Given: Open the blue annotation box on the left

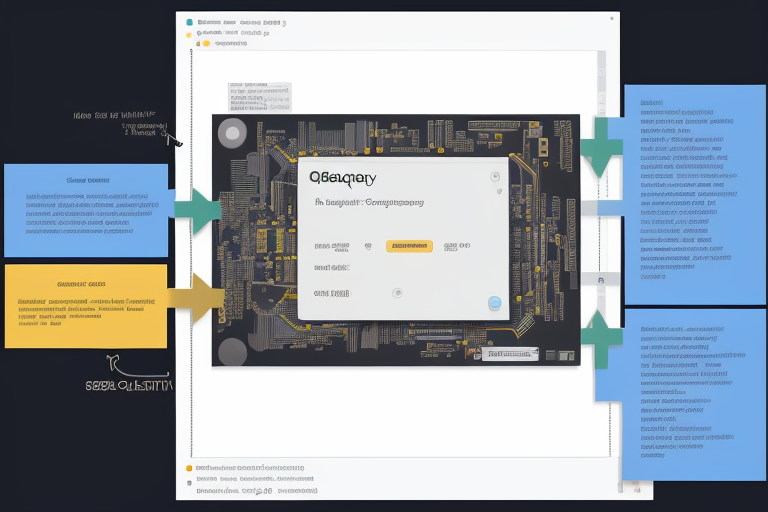Looking at the screenshot, I should tap(86, 211).
